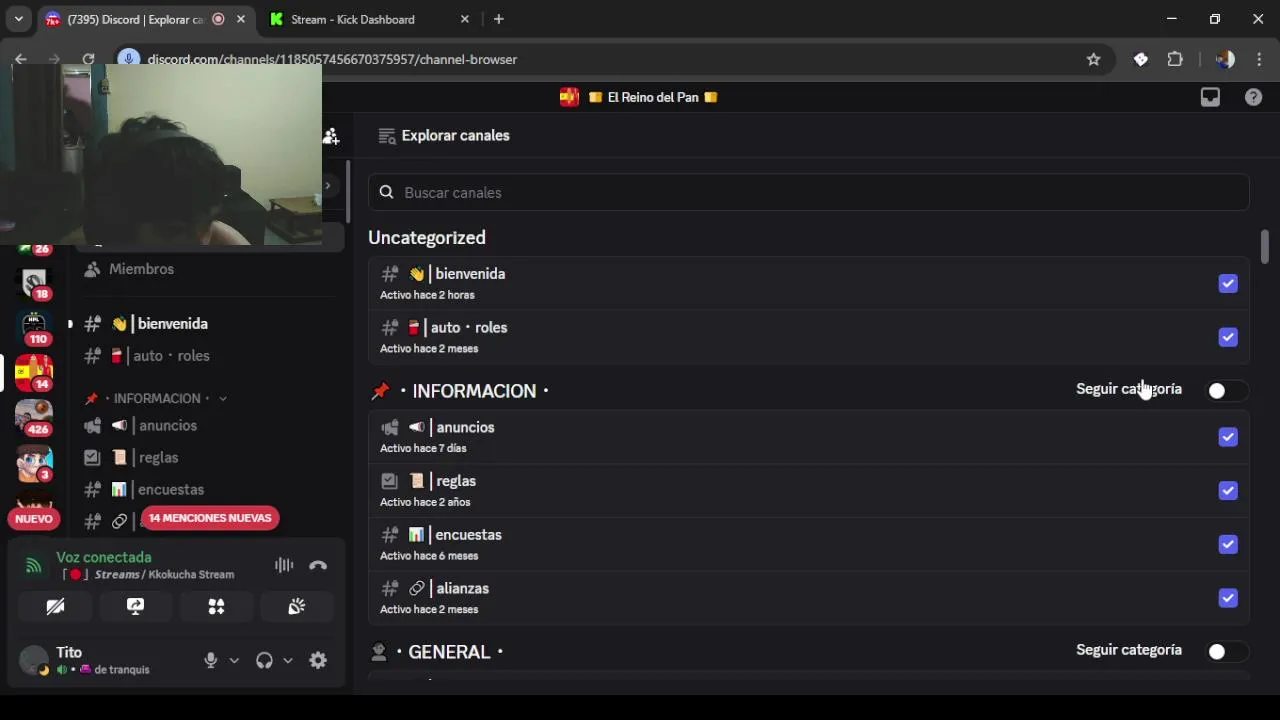Click Voz conectada status text
This screenshot has height=720, width=1280.
[104, 557]
